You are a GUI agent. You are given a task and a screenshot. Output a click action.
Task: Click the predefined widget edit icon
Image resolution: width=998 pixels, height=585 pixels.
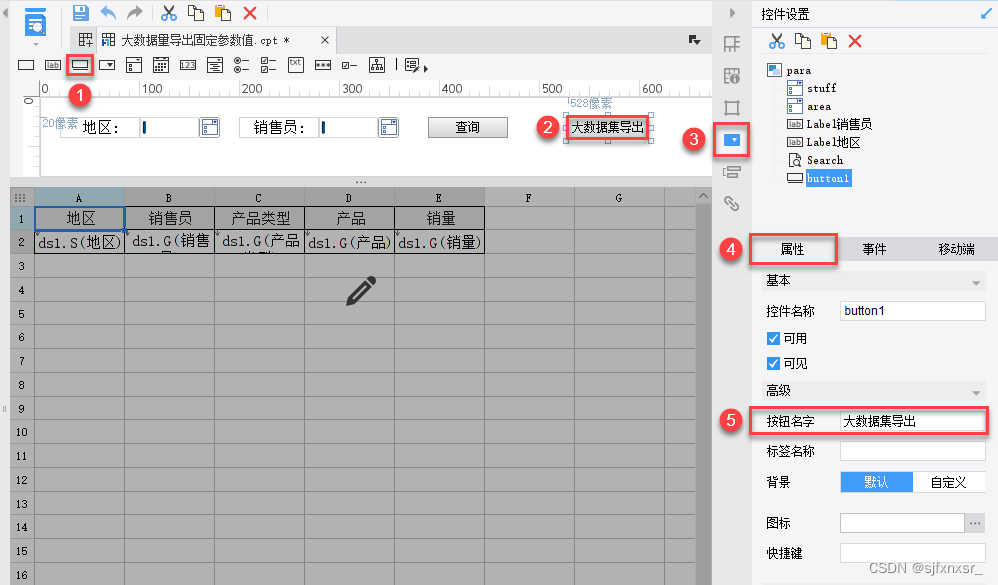pos(412,65)
